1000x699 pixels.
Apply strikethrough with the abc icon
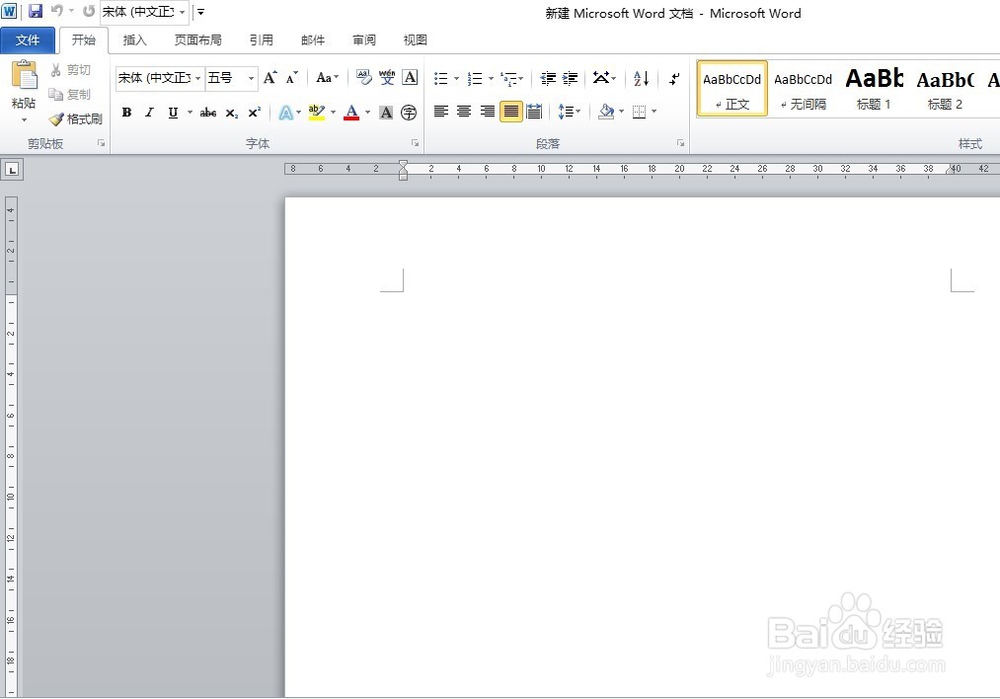(x=208, y=113)
